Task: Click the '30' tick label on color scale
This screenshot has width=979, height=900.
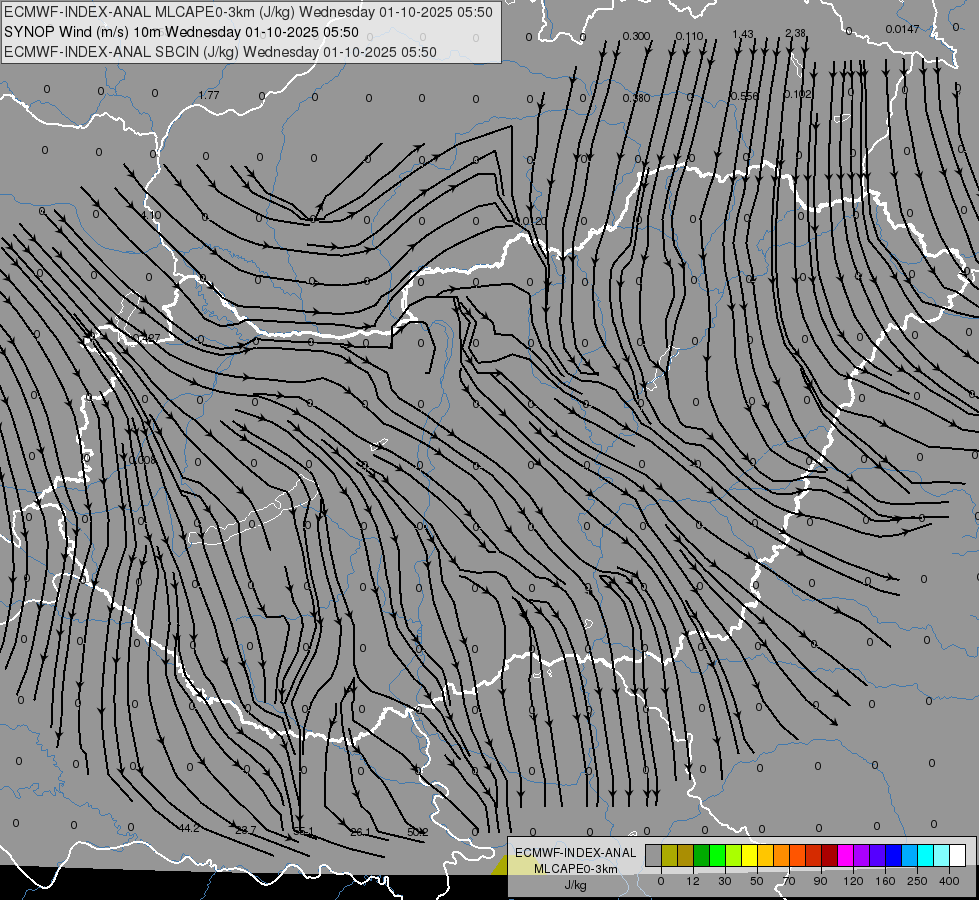Action: click(x=724, y=881)
